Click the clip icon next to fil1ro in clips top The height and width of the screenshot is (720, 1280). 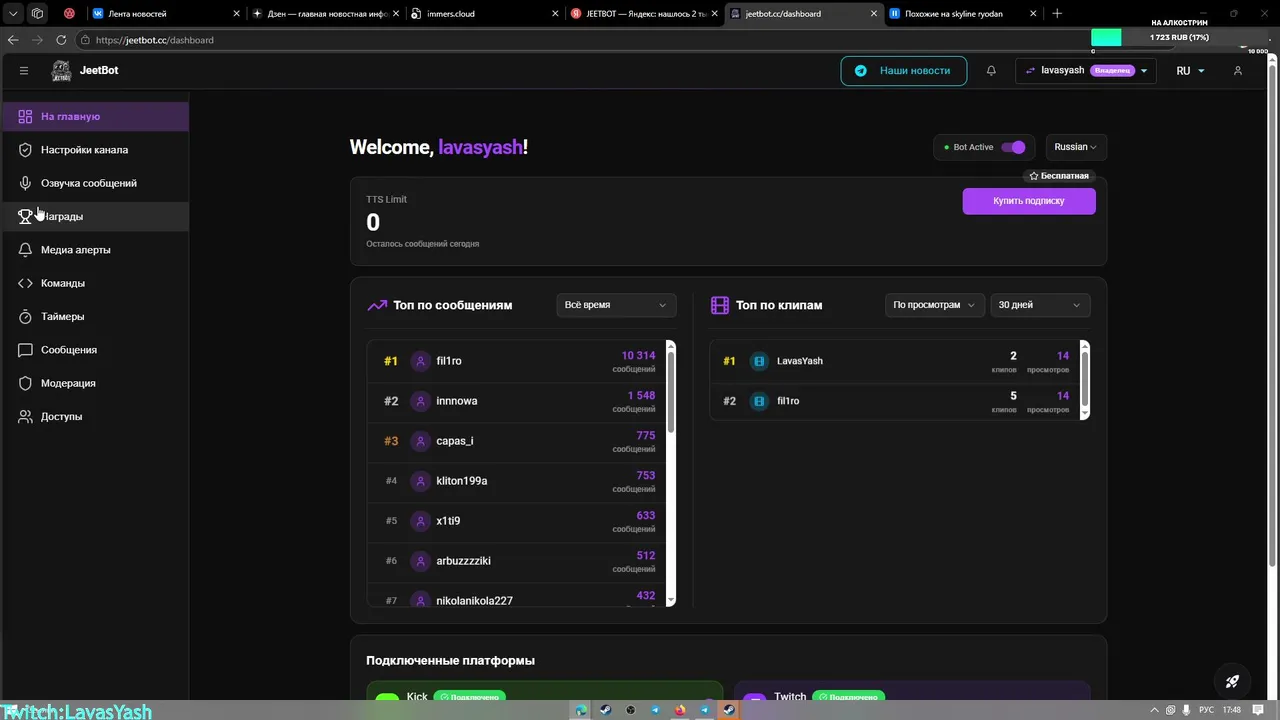pos(759,401)
